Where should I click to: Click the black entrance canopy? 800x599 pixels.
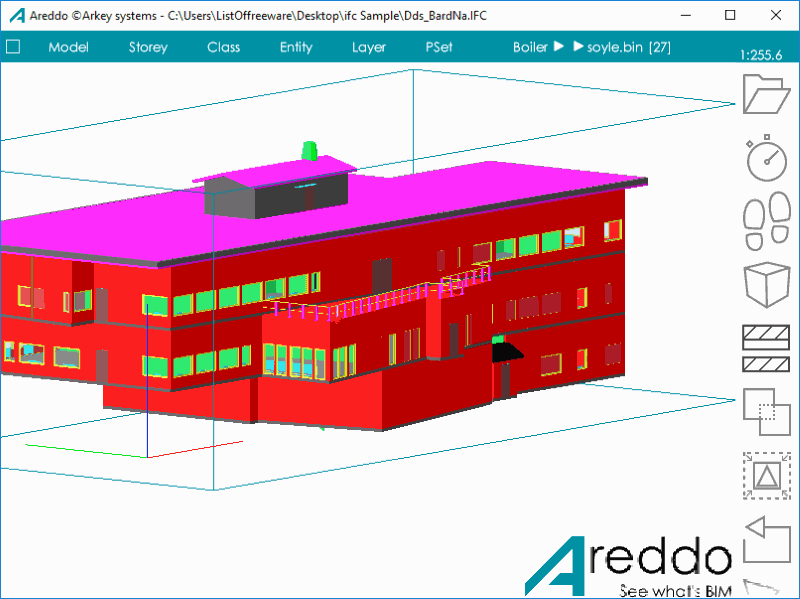point(506,352)
